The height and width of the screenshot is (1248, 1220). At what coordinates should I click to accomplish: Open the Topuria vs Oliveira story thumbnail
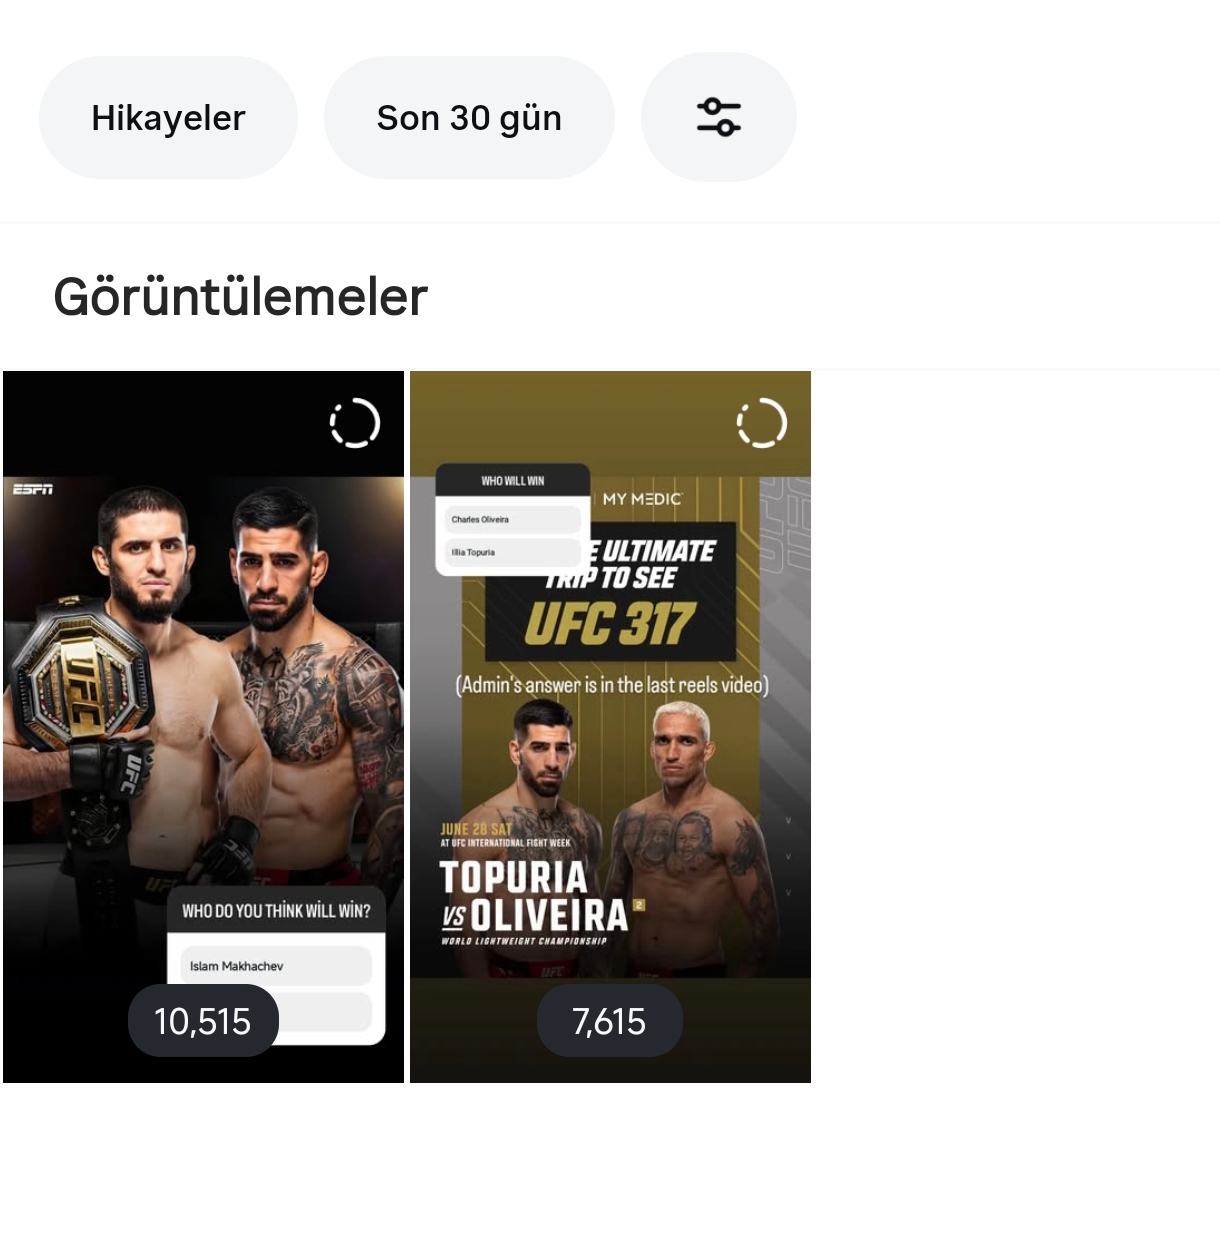click(610, 727)
